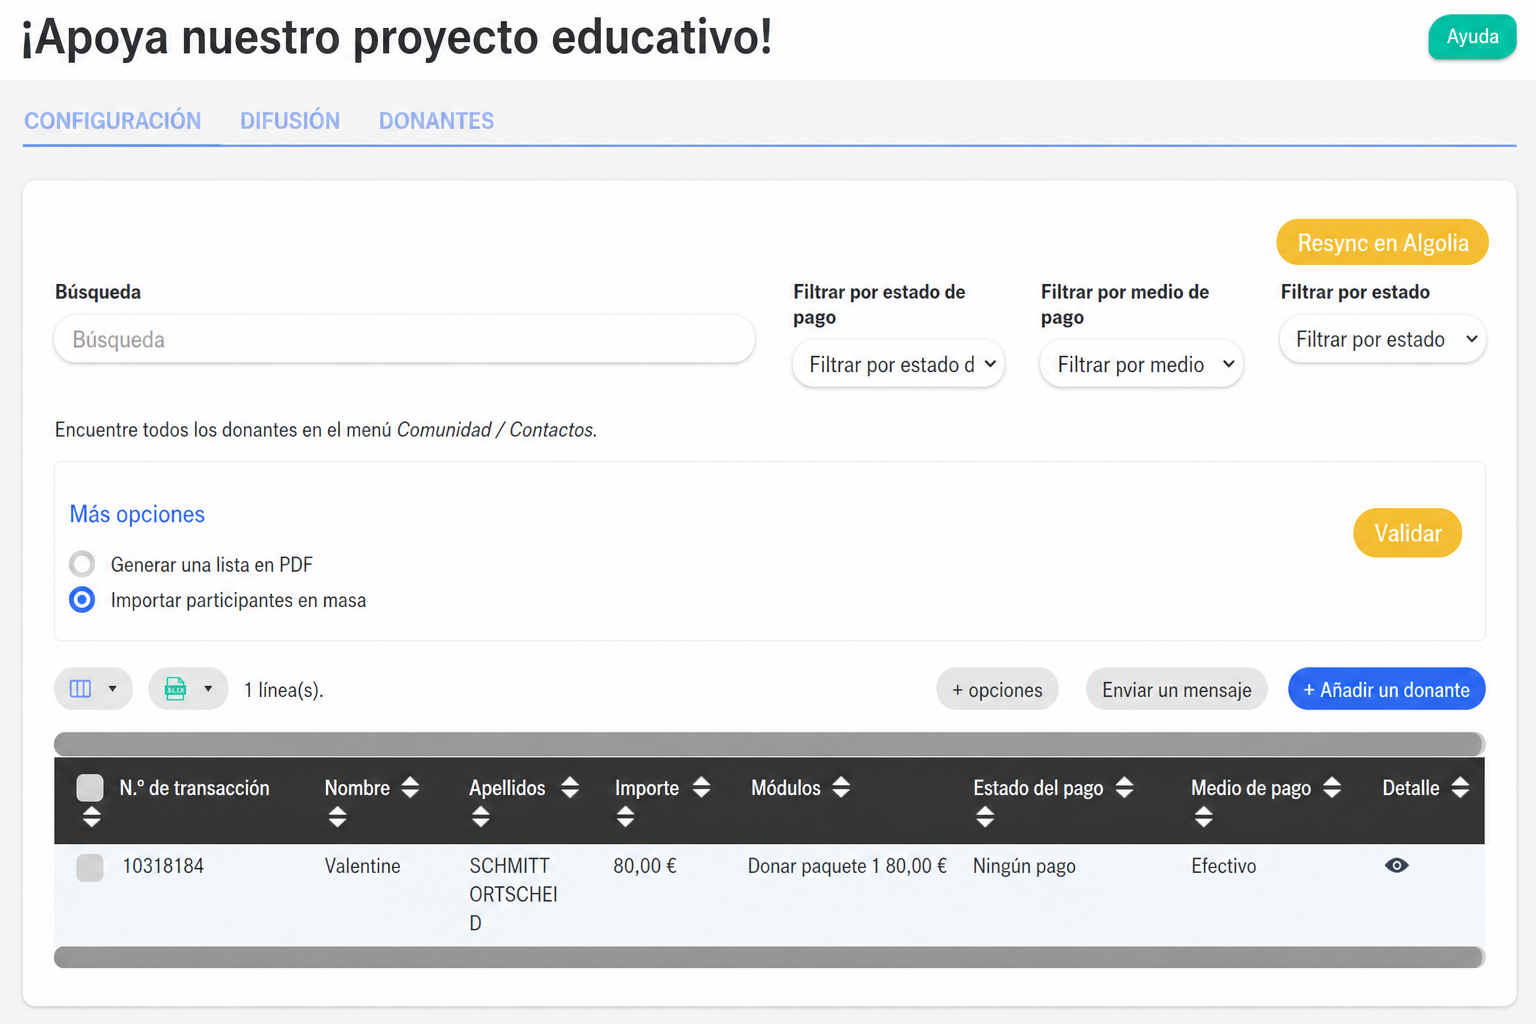
Task: View donation detail via eye icon
Action: click(1397, 866)
